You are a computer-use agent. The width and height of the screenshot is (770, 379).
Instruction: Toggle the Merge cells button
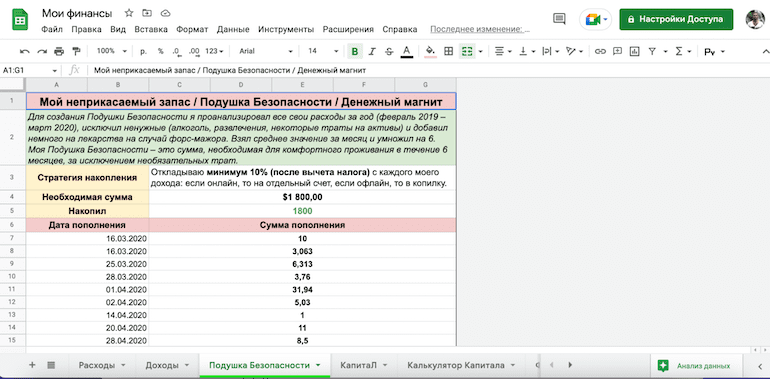tap(467, 51)
